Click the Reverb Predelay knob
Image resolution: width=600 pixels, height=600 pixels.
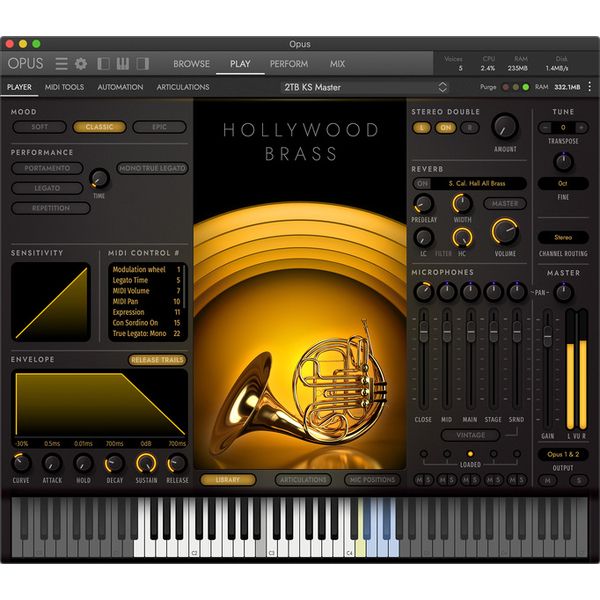point(423,204)
